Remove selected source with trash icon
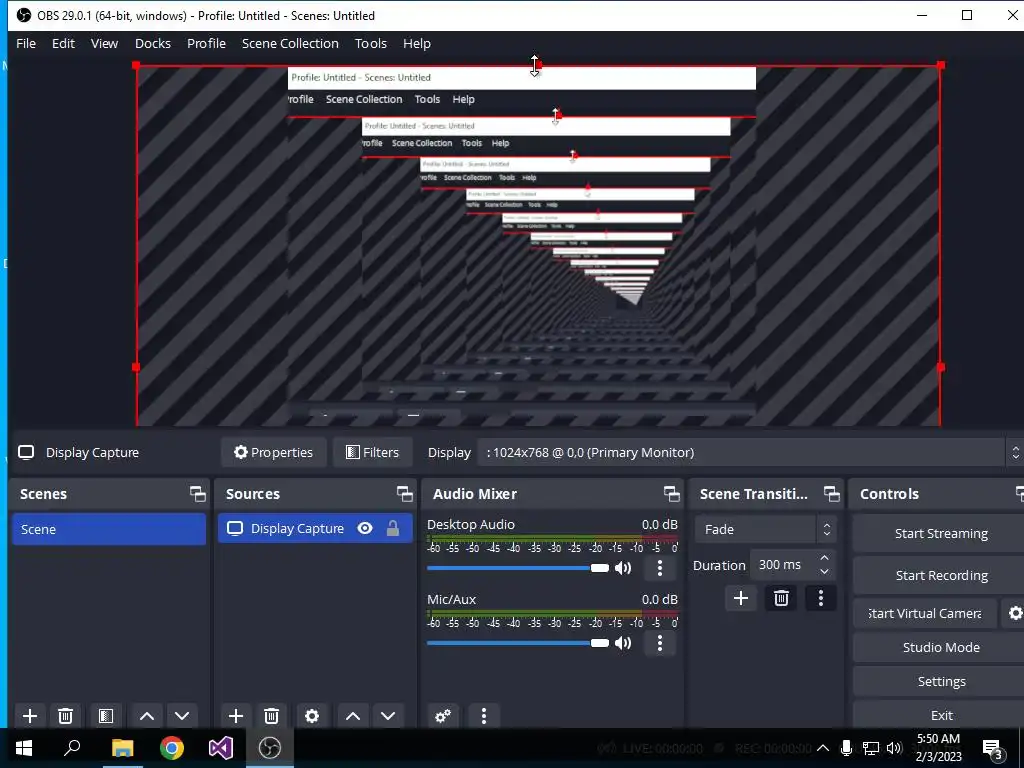This screenshot has height=768, width=1024. (x=272, y=716)
